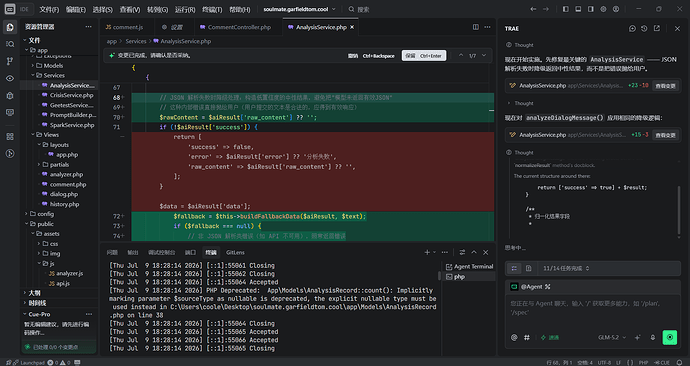The width and height of the screenshot is (690, 366).
Task: Open the Source Control activity icon
Action: (10, 61)
